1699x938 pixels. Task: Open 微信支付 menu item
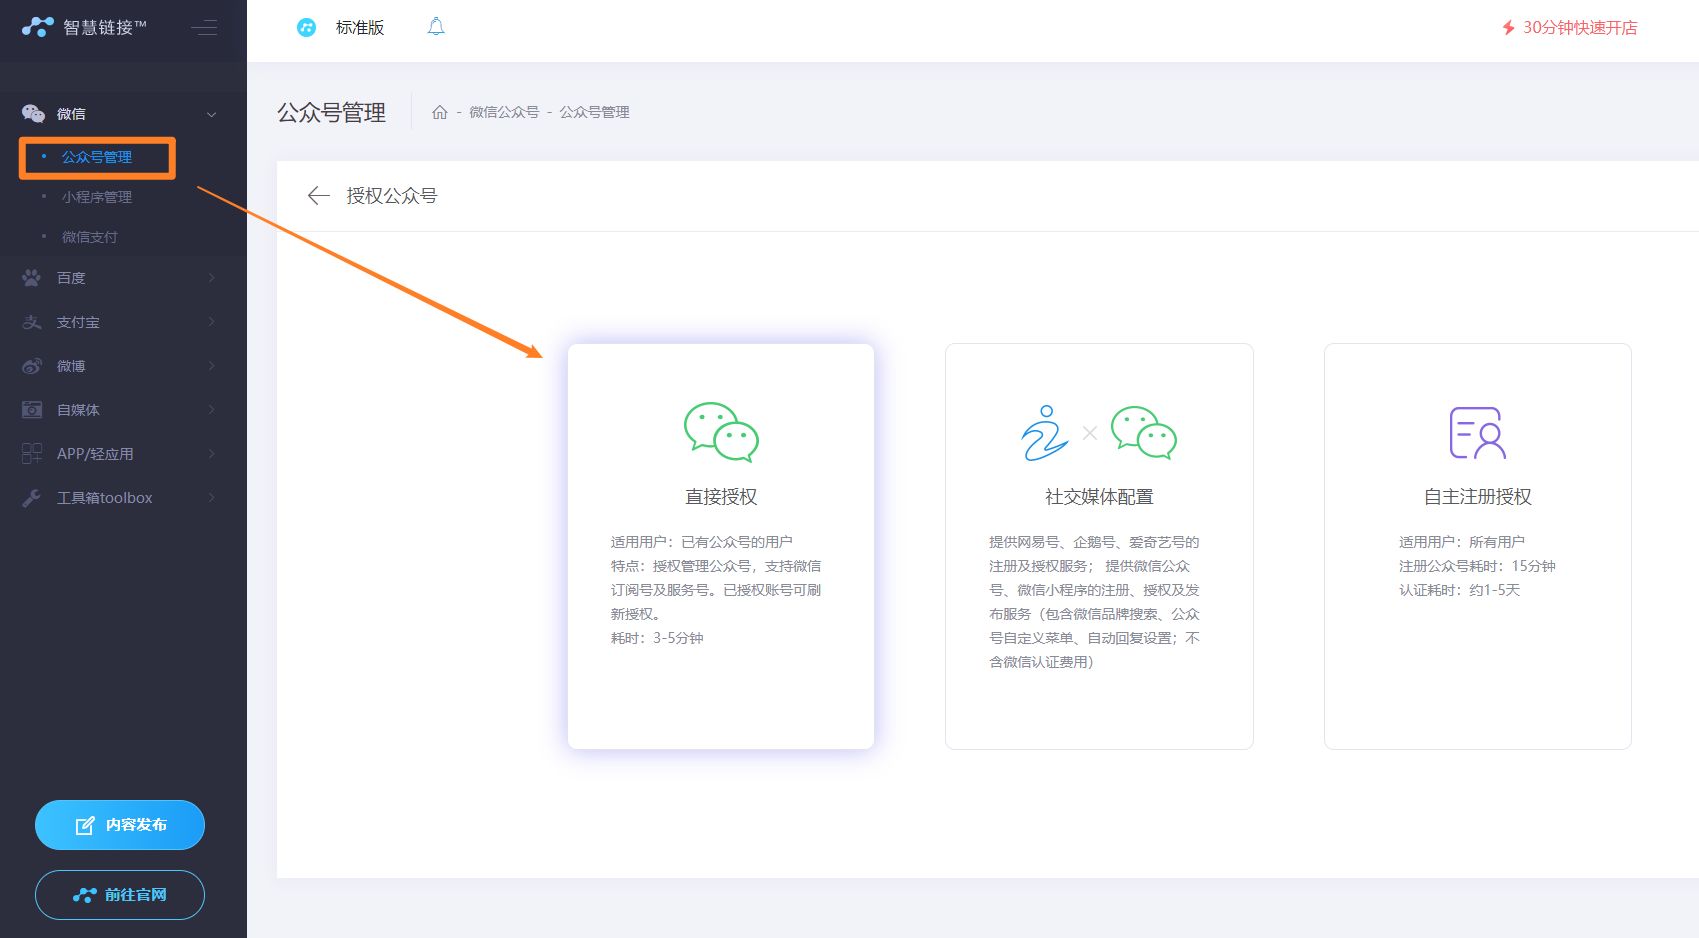pyautogui.click(x=90, y=237)
